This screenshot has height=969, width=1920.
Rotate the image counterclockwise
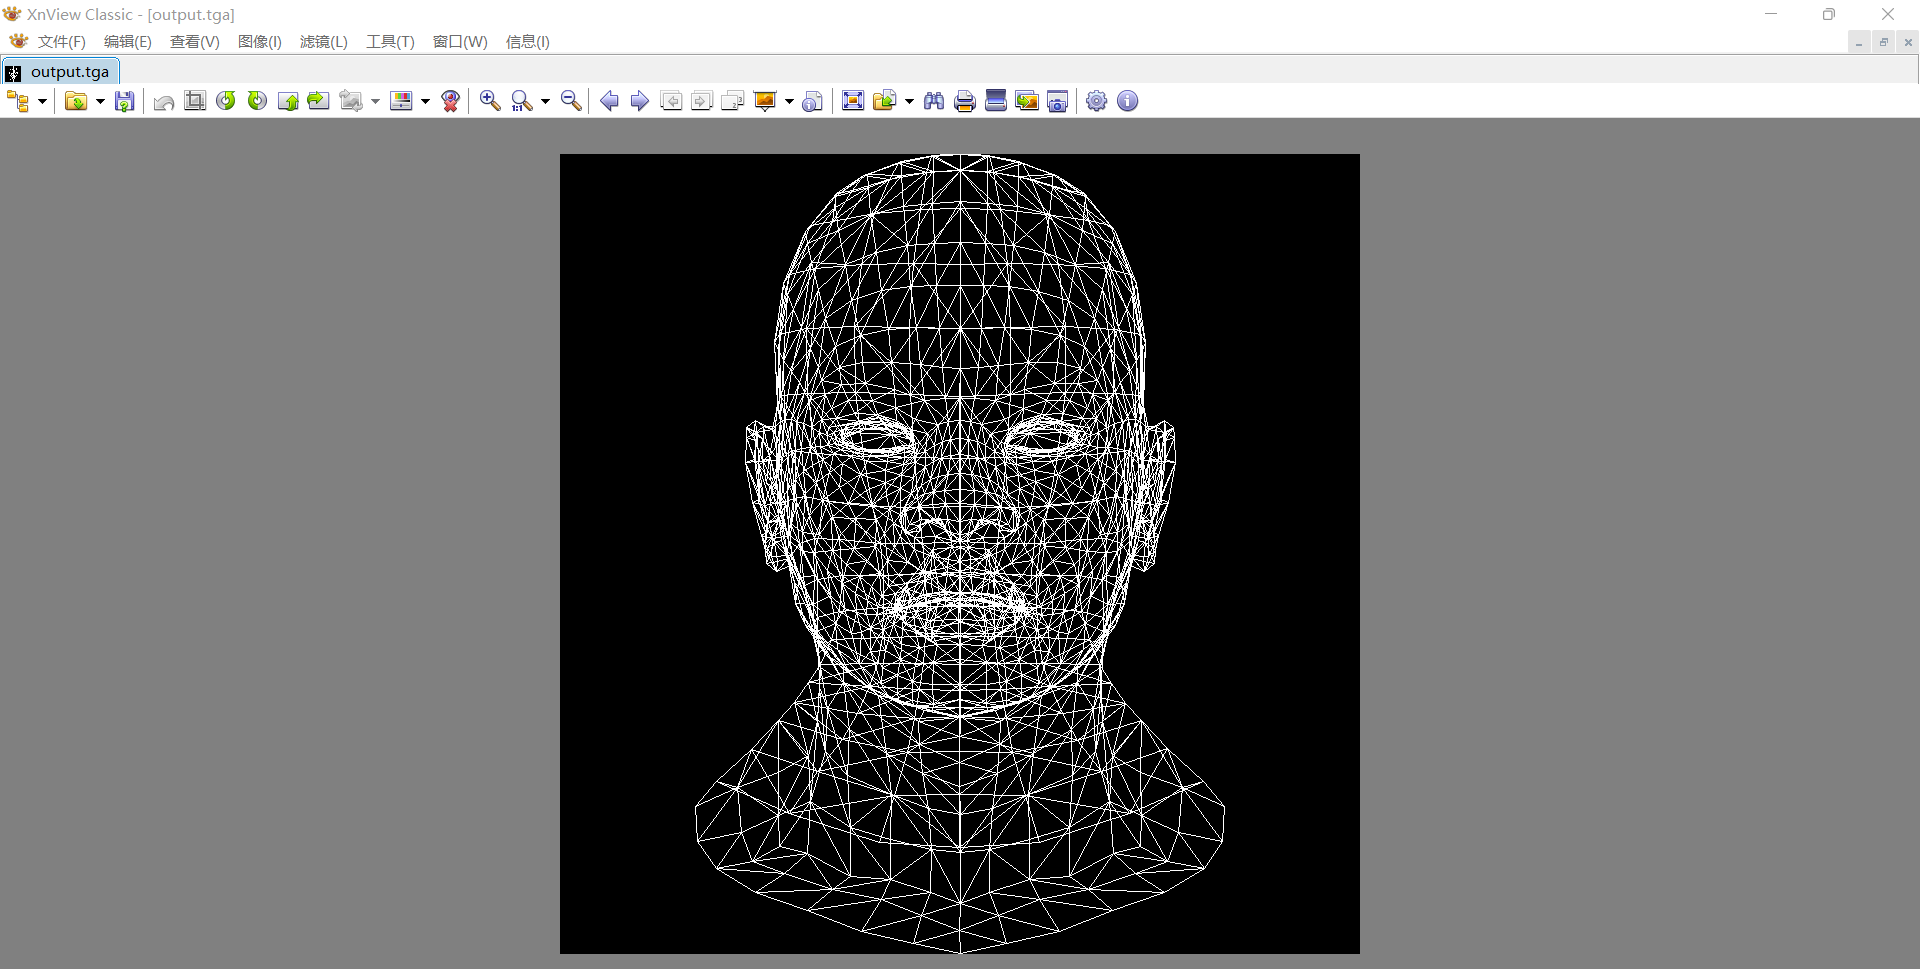226,100
